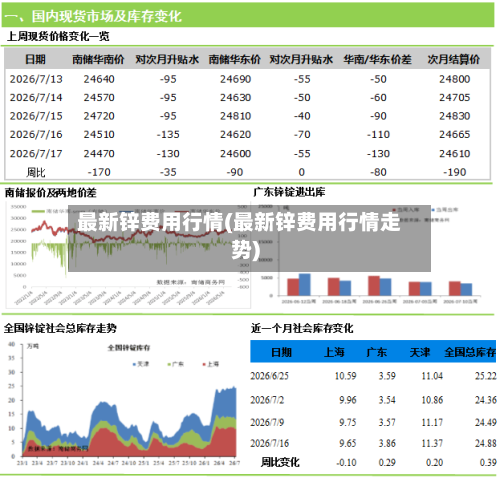The image size is (500, 478).
Task: Click the 南储华南价 column header
Action: point(98,59)
